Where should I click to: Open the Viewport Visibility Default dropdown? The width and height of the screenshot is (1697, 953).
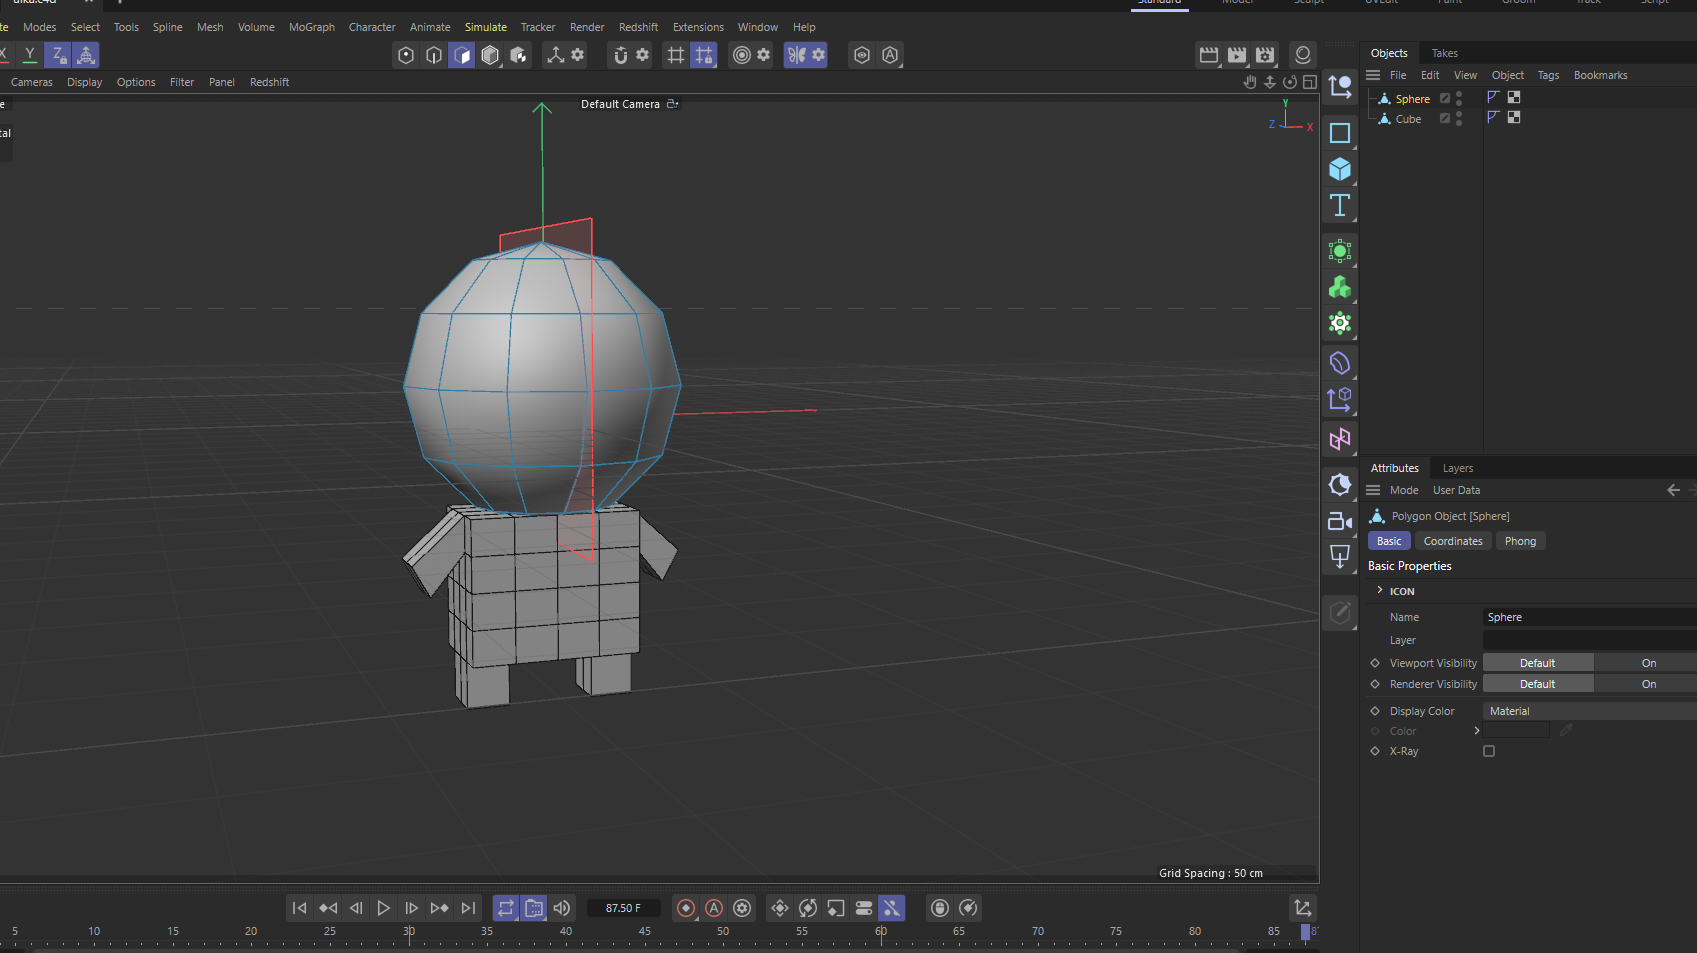[x=1537, y=663]
